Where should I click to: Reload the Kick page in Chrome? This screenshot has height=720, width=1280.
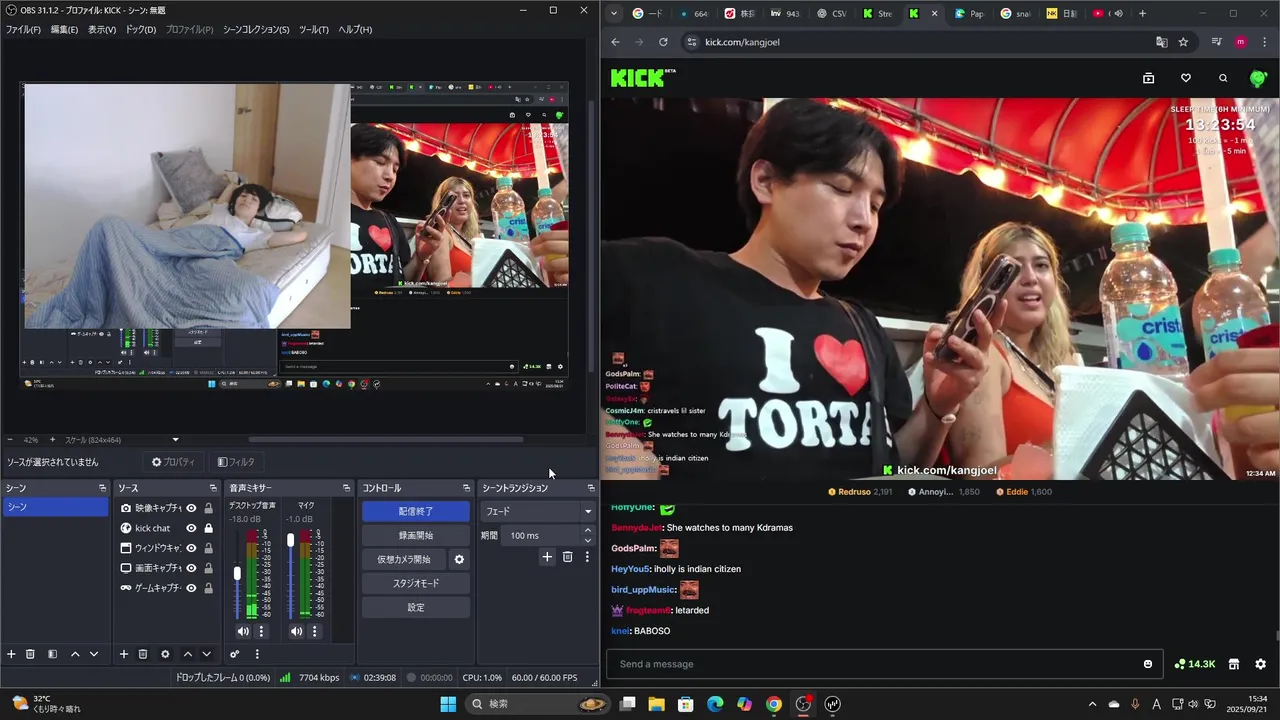(x=663, y=42)
